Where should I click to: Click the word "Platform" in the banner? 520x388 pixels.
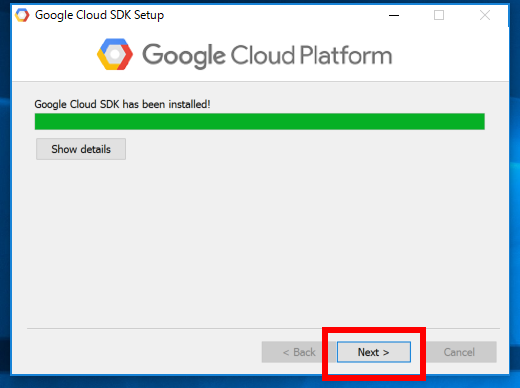click(346, 55)
